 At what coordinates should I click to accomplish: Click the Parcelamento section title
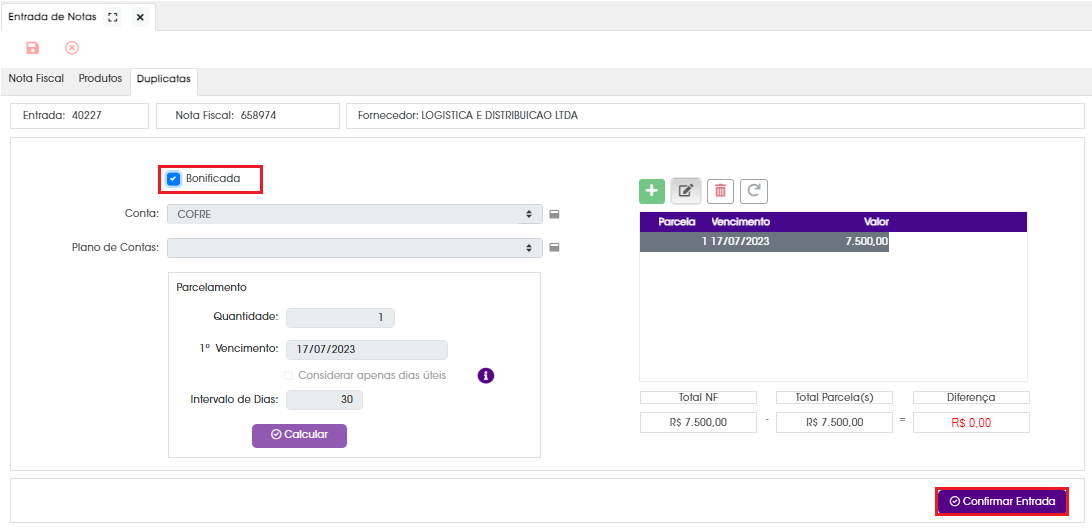[x=212, y=287]
